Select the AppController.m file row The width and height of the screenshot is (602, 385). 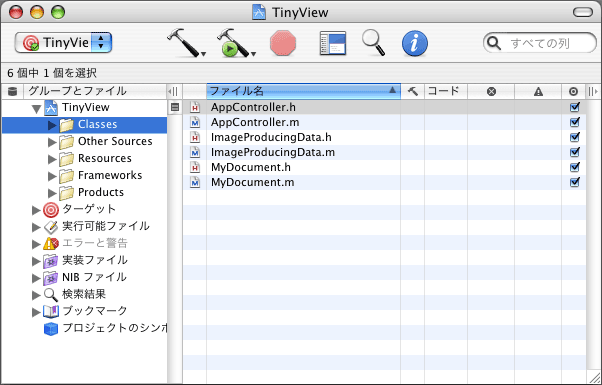pos(384,122)
